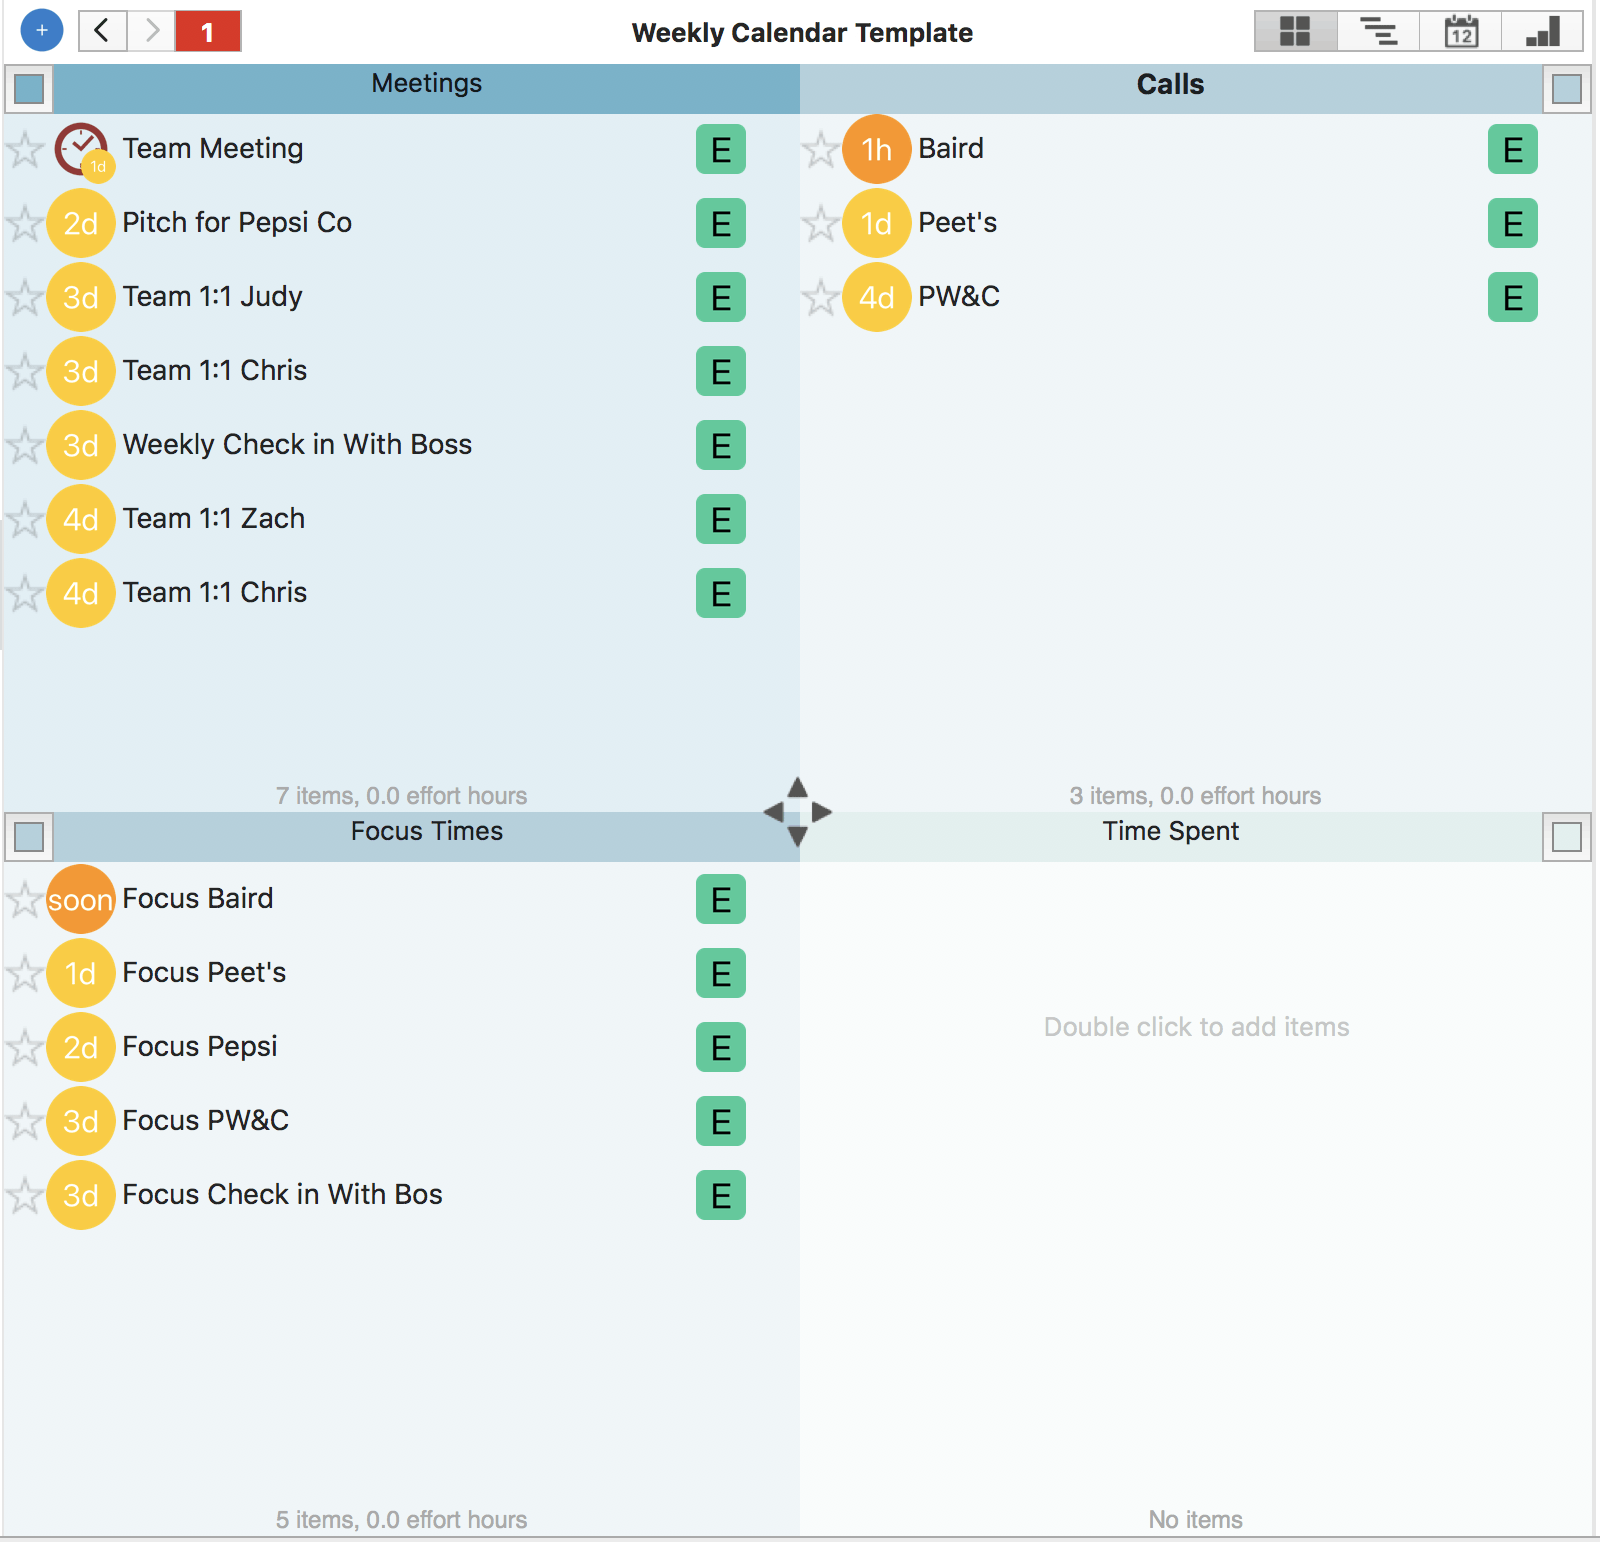1600x1542 pixels.
Task: Go back with the left arrow button
Action: (102, 31)
